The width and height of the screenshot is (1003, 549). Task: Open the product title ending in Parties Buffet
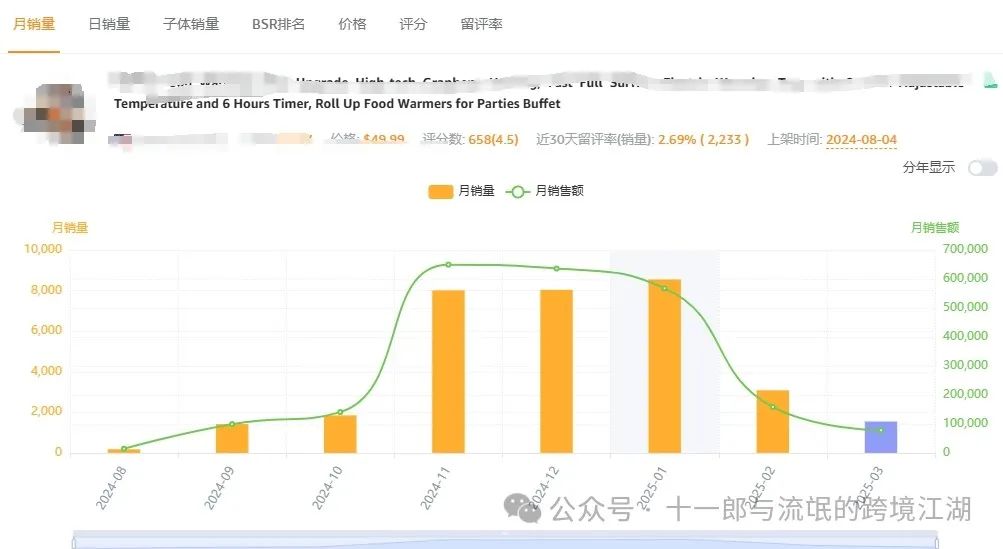click(337, 104)
